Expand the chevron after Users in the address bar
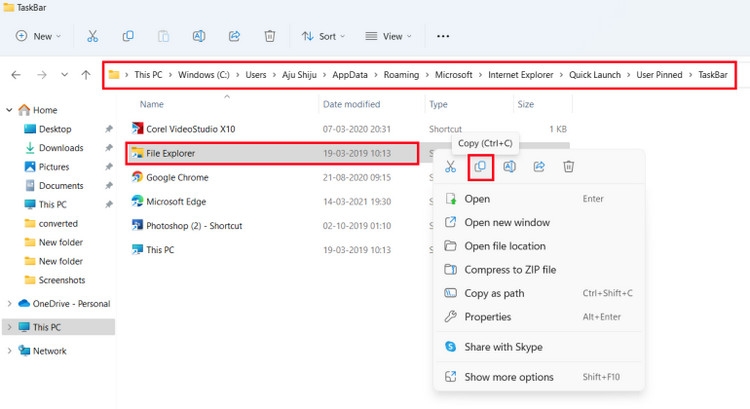The width and height of the screenshot is (750, 409). [x=275, y=75]
